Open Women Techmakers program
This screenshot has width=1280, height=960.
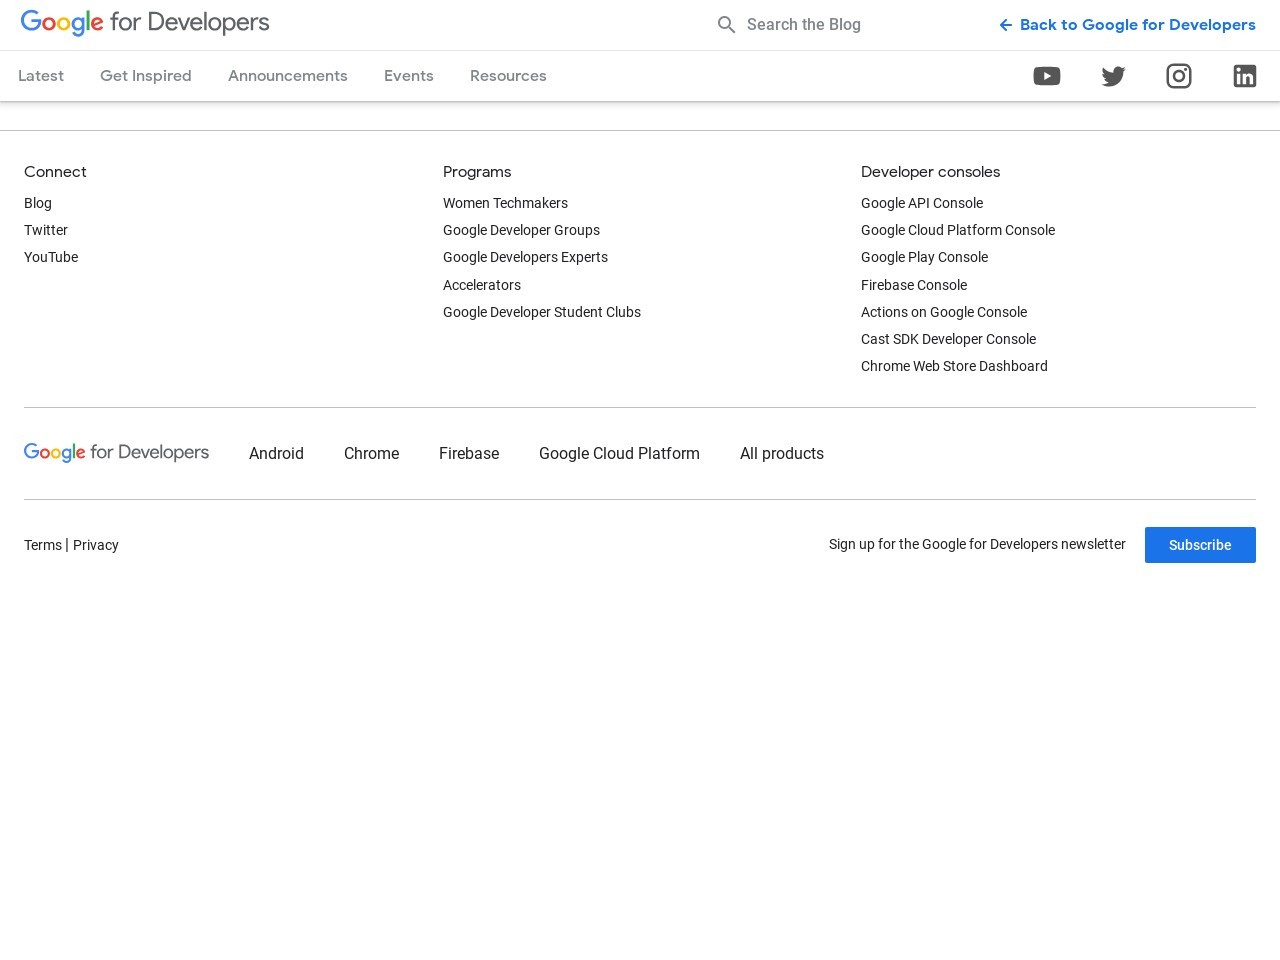point(505,203)
